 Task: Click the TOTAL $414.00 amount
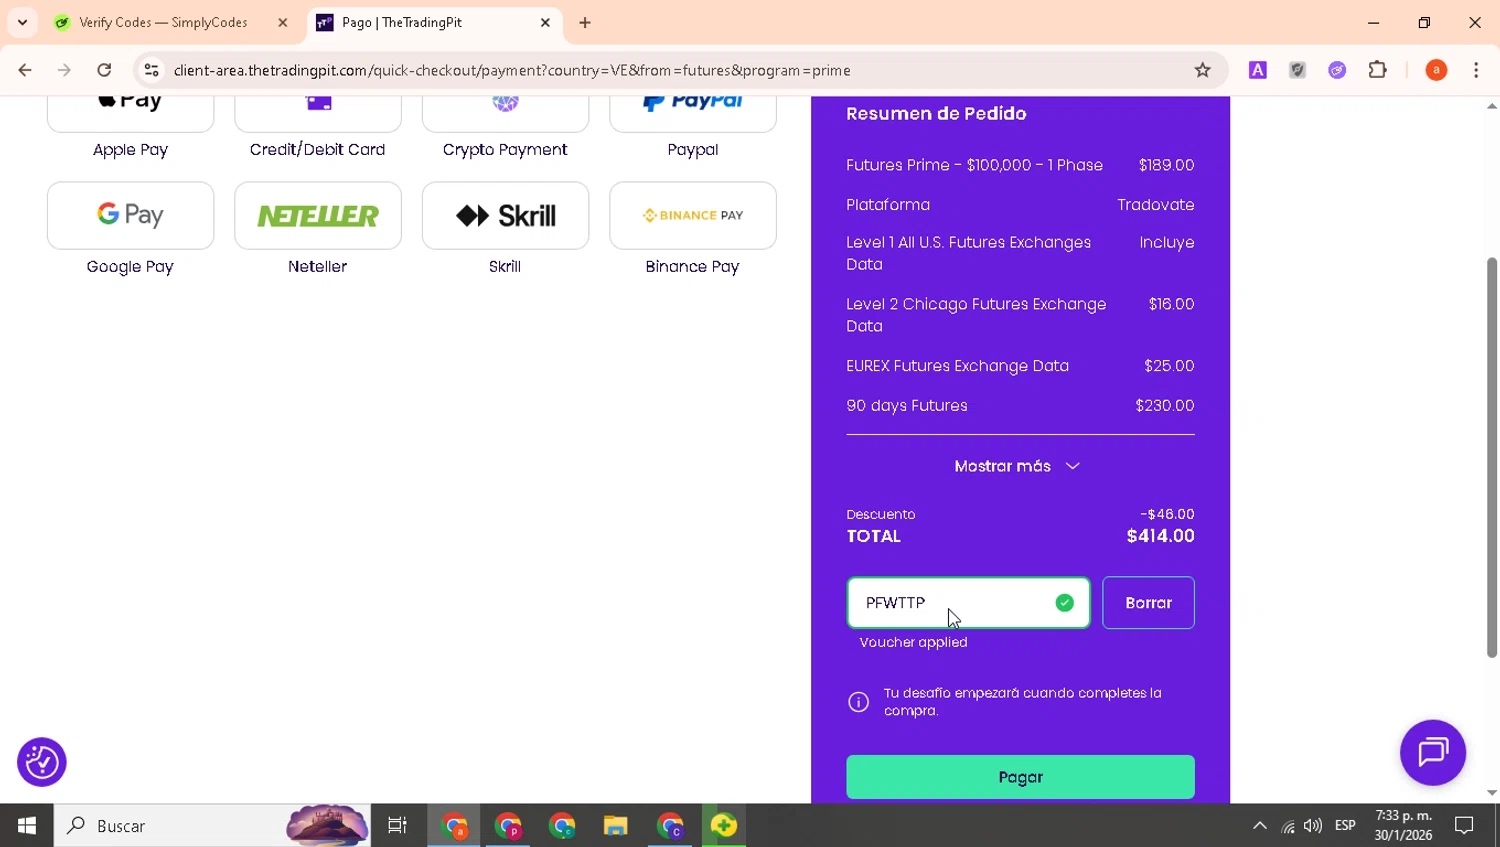tap(1160, 536)
